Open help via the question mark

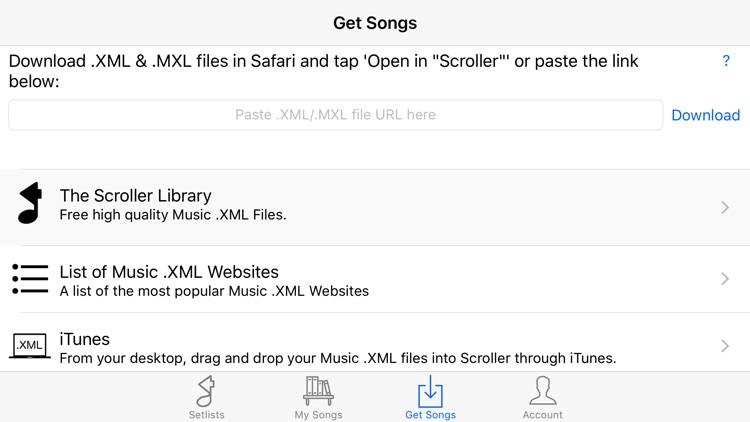pyautogui.click(x=726, y=61)
